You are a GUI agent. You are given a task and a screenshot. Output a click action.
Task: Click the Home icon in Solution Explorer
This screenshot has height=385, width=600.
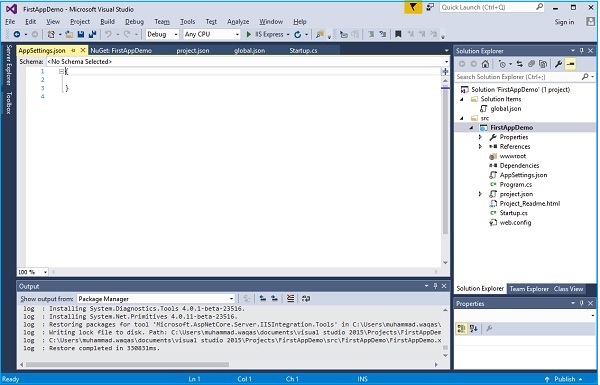[485, 64]
